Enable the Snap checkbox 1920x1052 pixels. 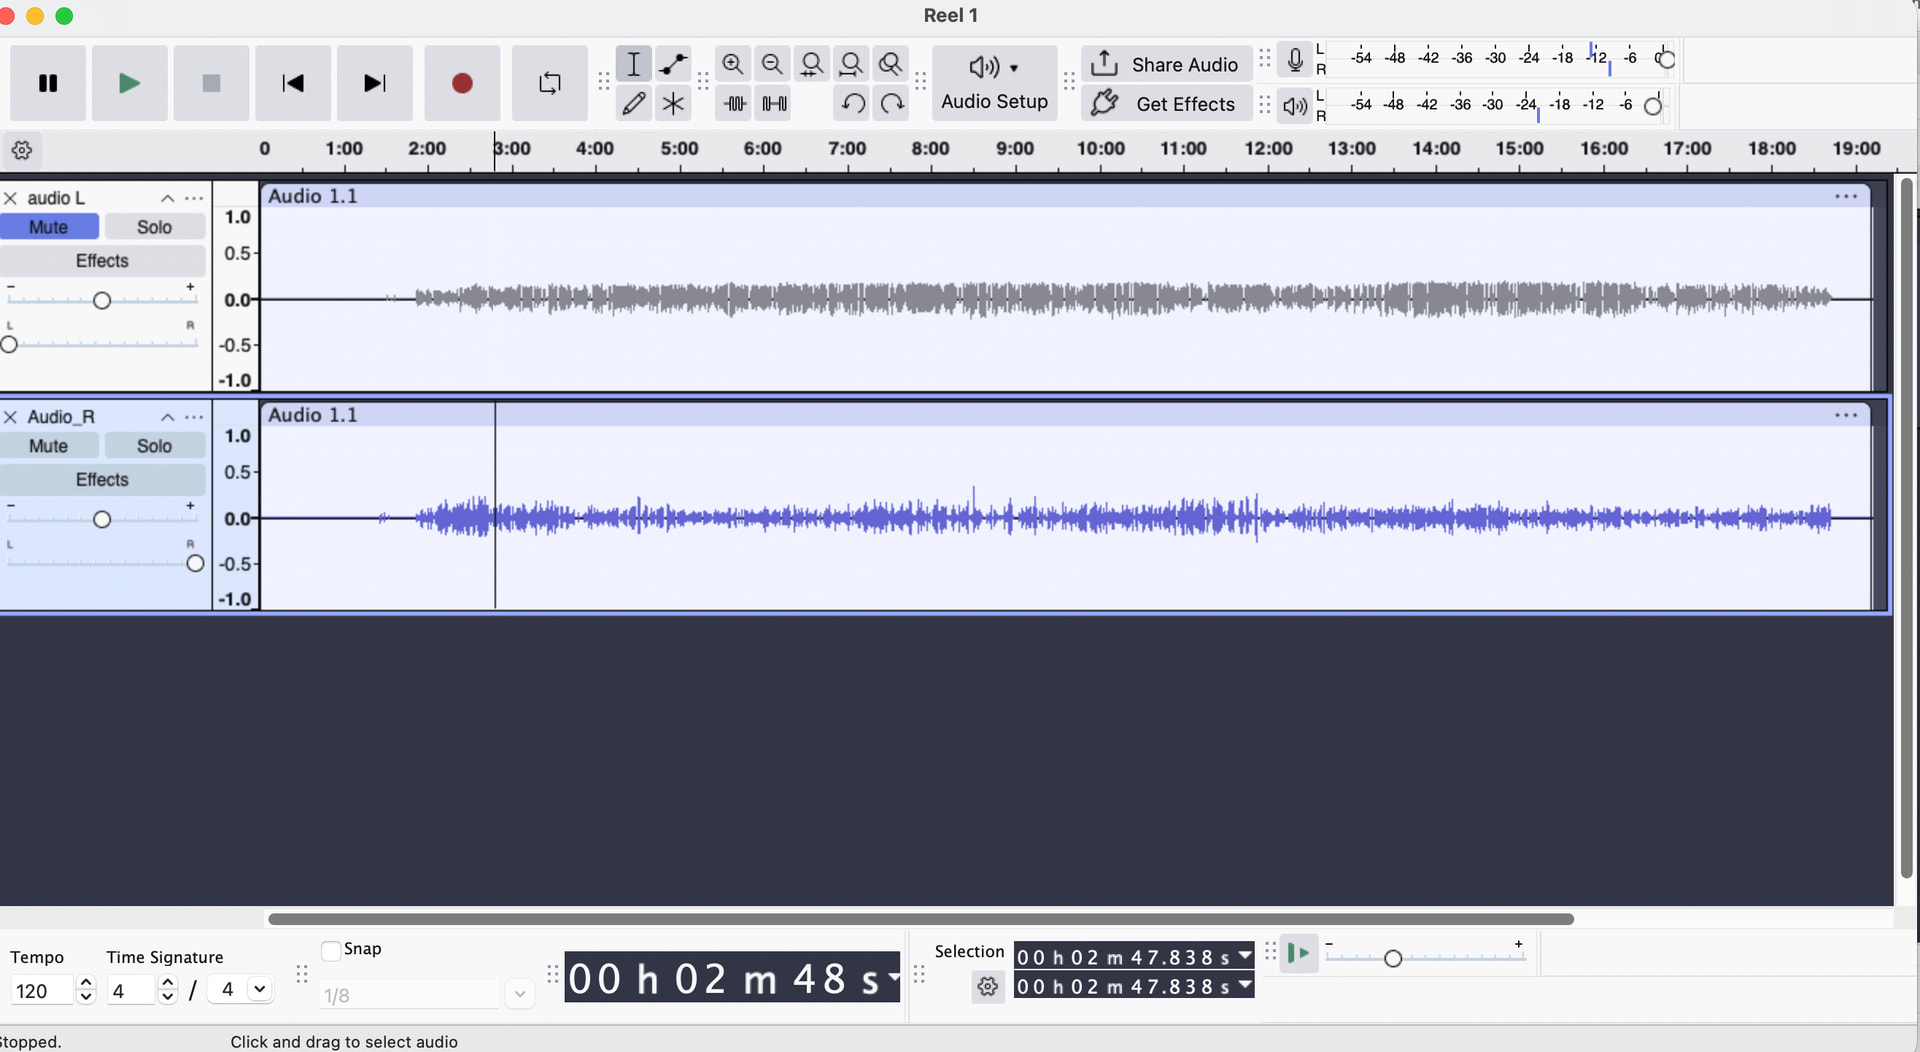[330, 949]
